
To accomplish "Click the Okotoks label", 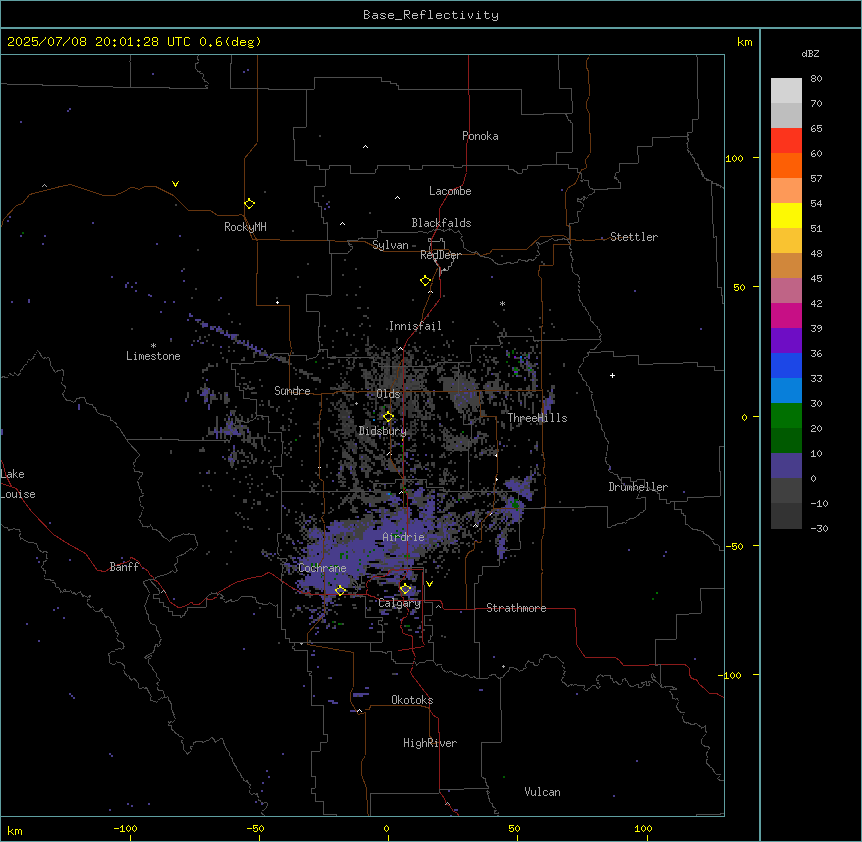I will click(412, 700).
